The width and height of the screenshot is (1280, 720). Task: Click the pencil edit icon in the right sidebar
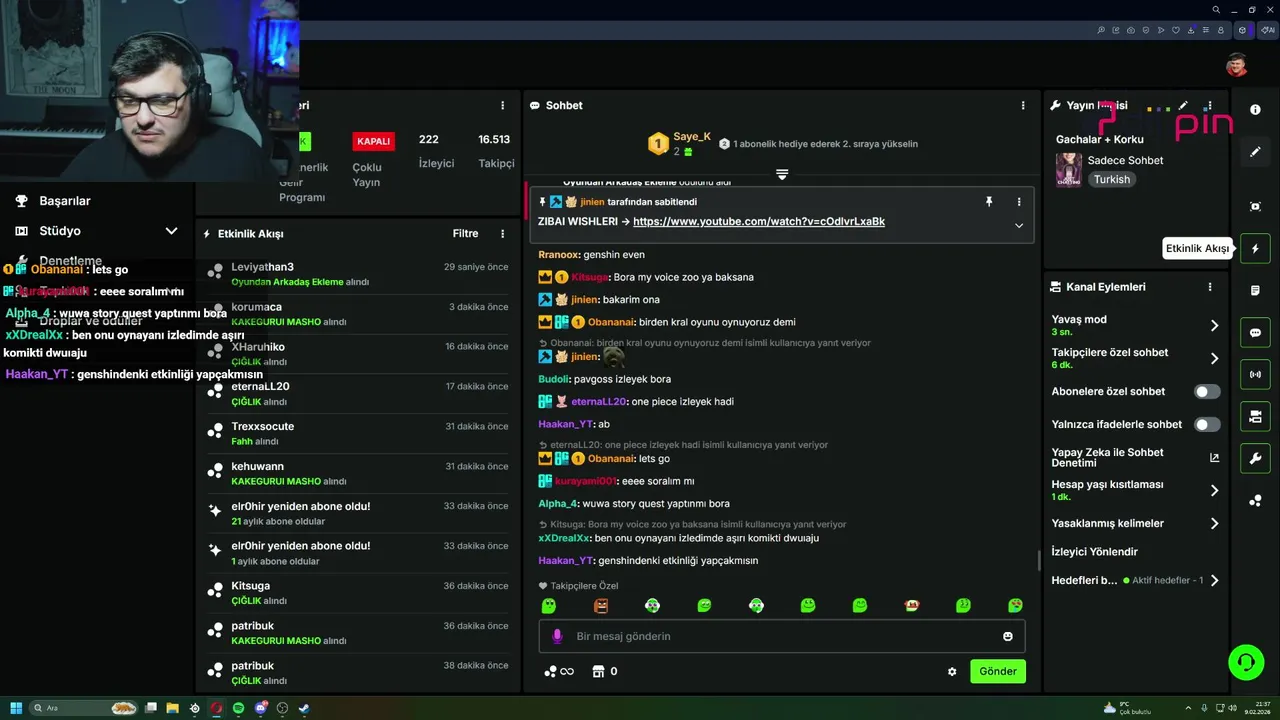click(x=1255, y=152)
